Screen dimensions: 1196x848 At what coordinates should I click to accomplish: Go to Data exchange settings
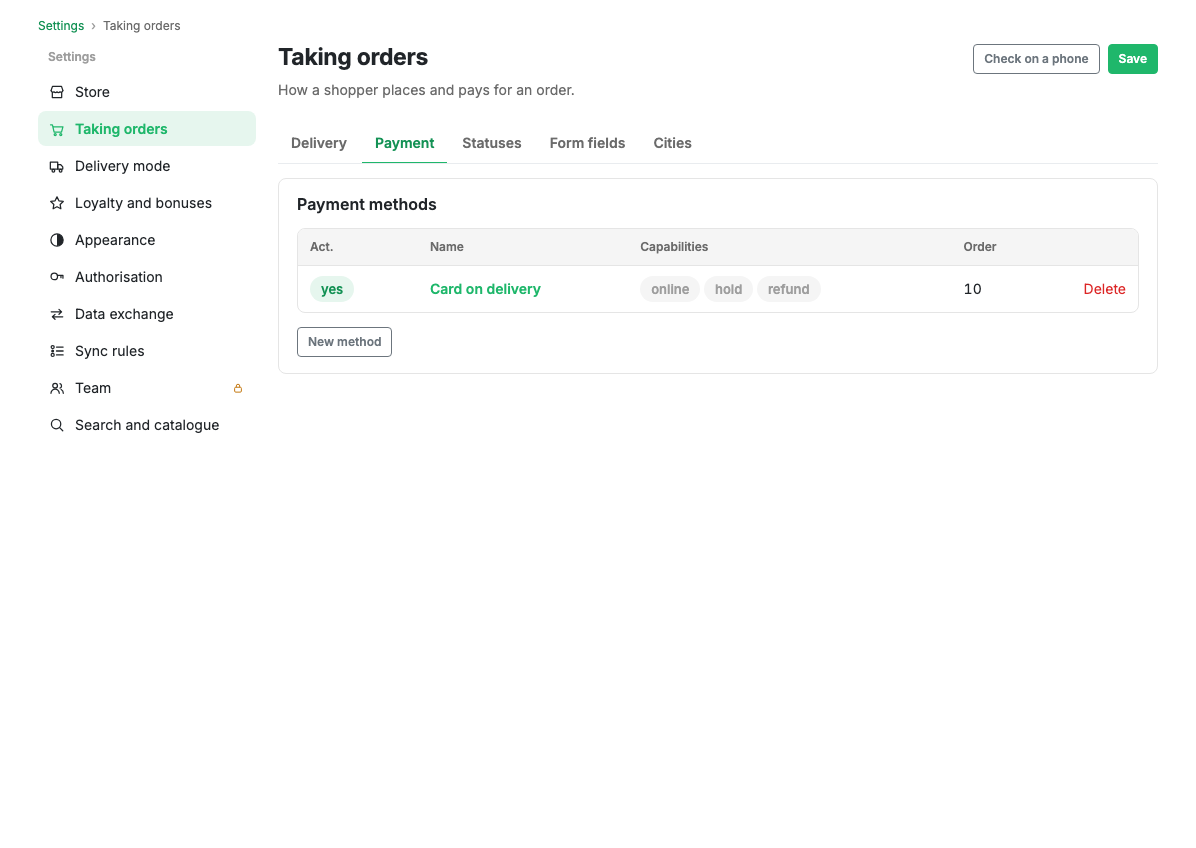(x=146, y=314)
